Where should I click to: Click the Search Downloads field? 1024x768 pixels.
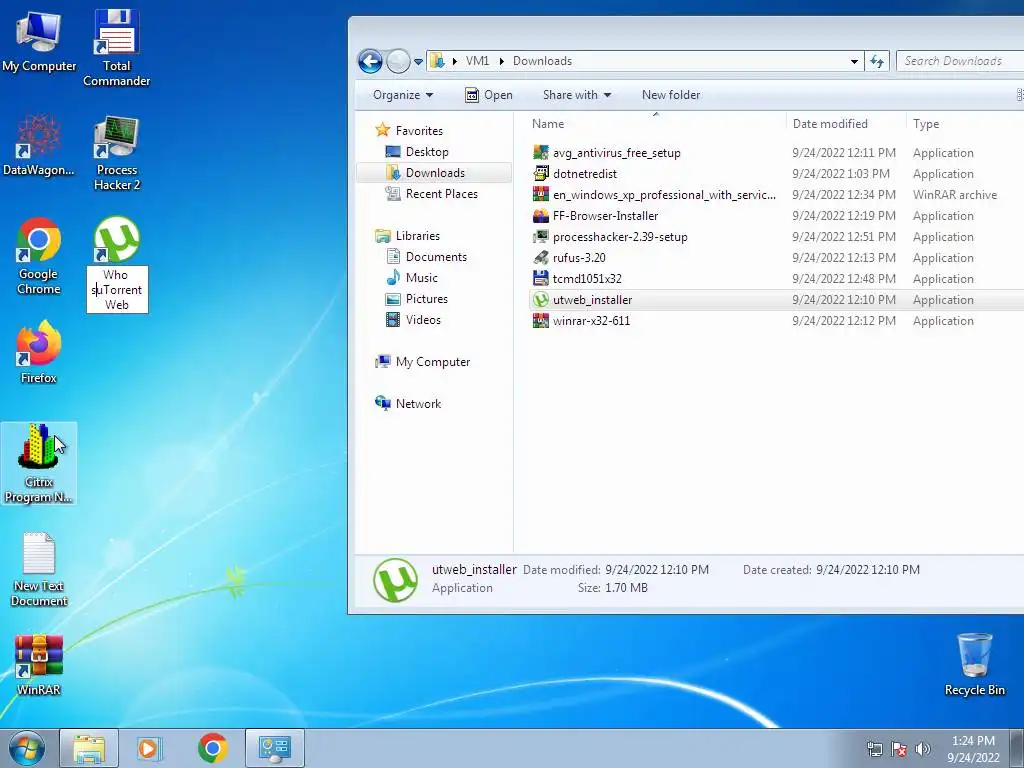click(x=960, y=61)
